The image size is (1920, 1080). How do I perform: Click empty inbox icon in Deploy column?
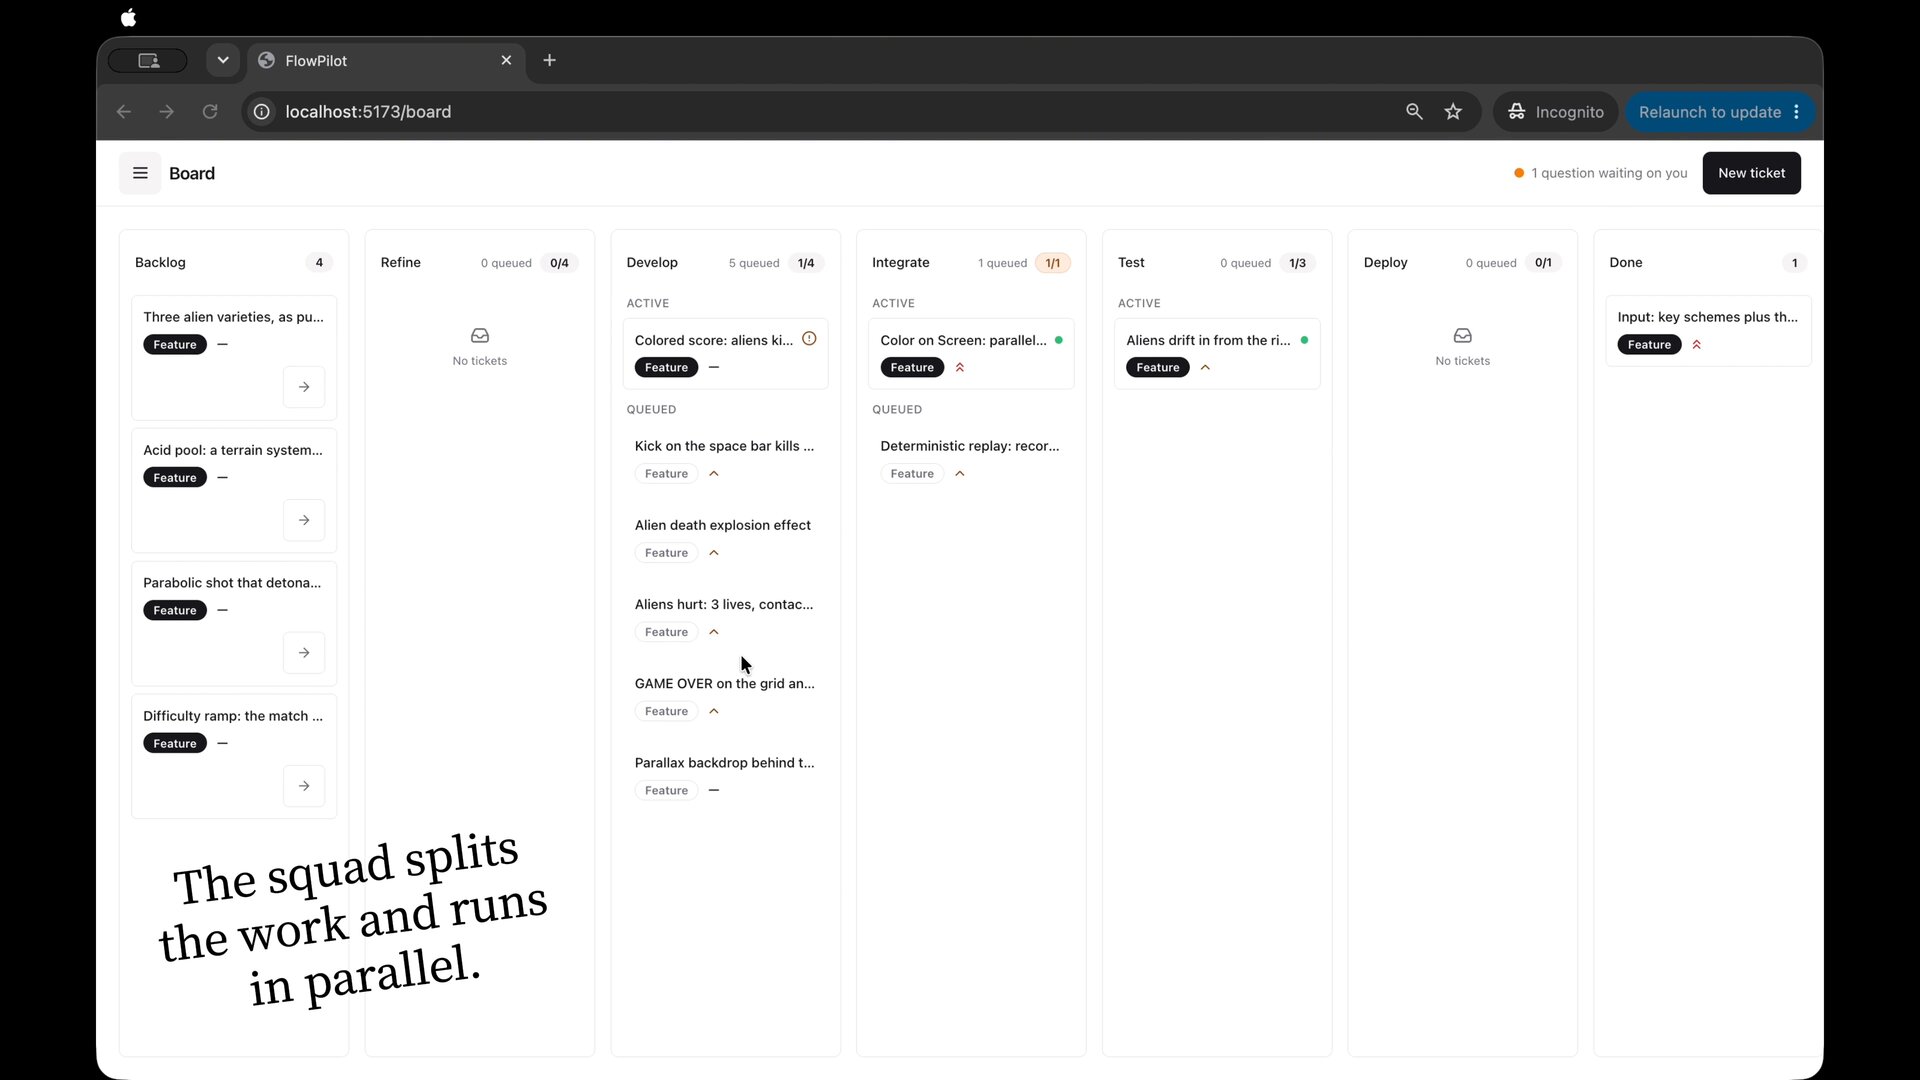point(1462,336)
